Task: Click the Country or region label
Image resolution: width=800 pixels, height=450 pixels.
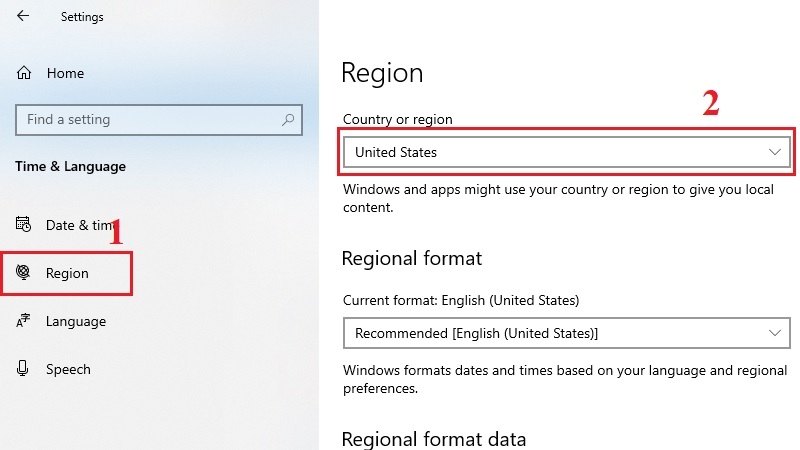Action: (x=397, y=119)
